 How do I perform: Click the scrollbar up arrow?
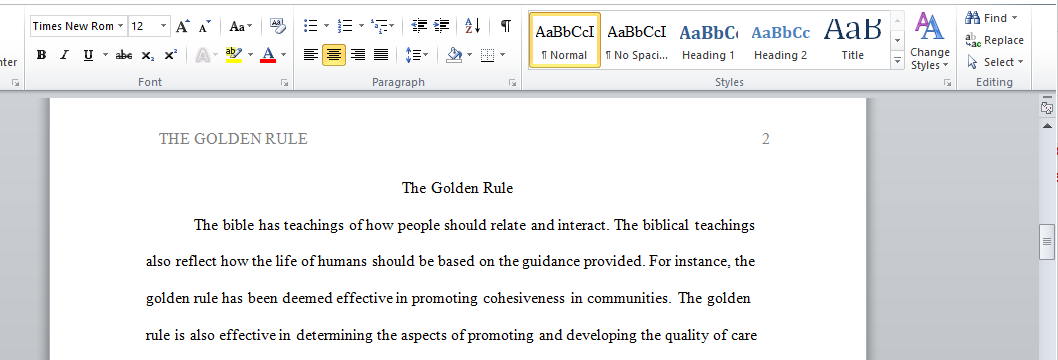[1047, 126]
